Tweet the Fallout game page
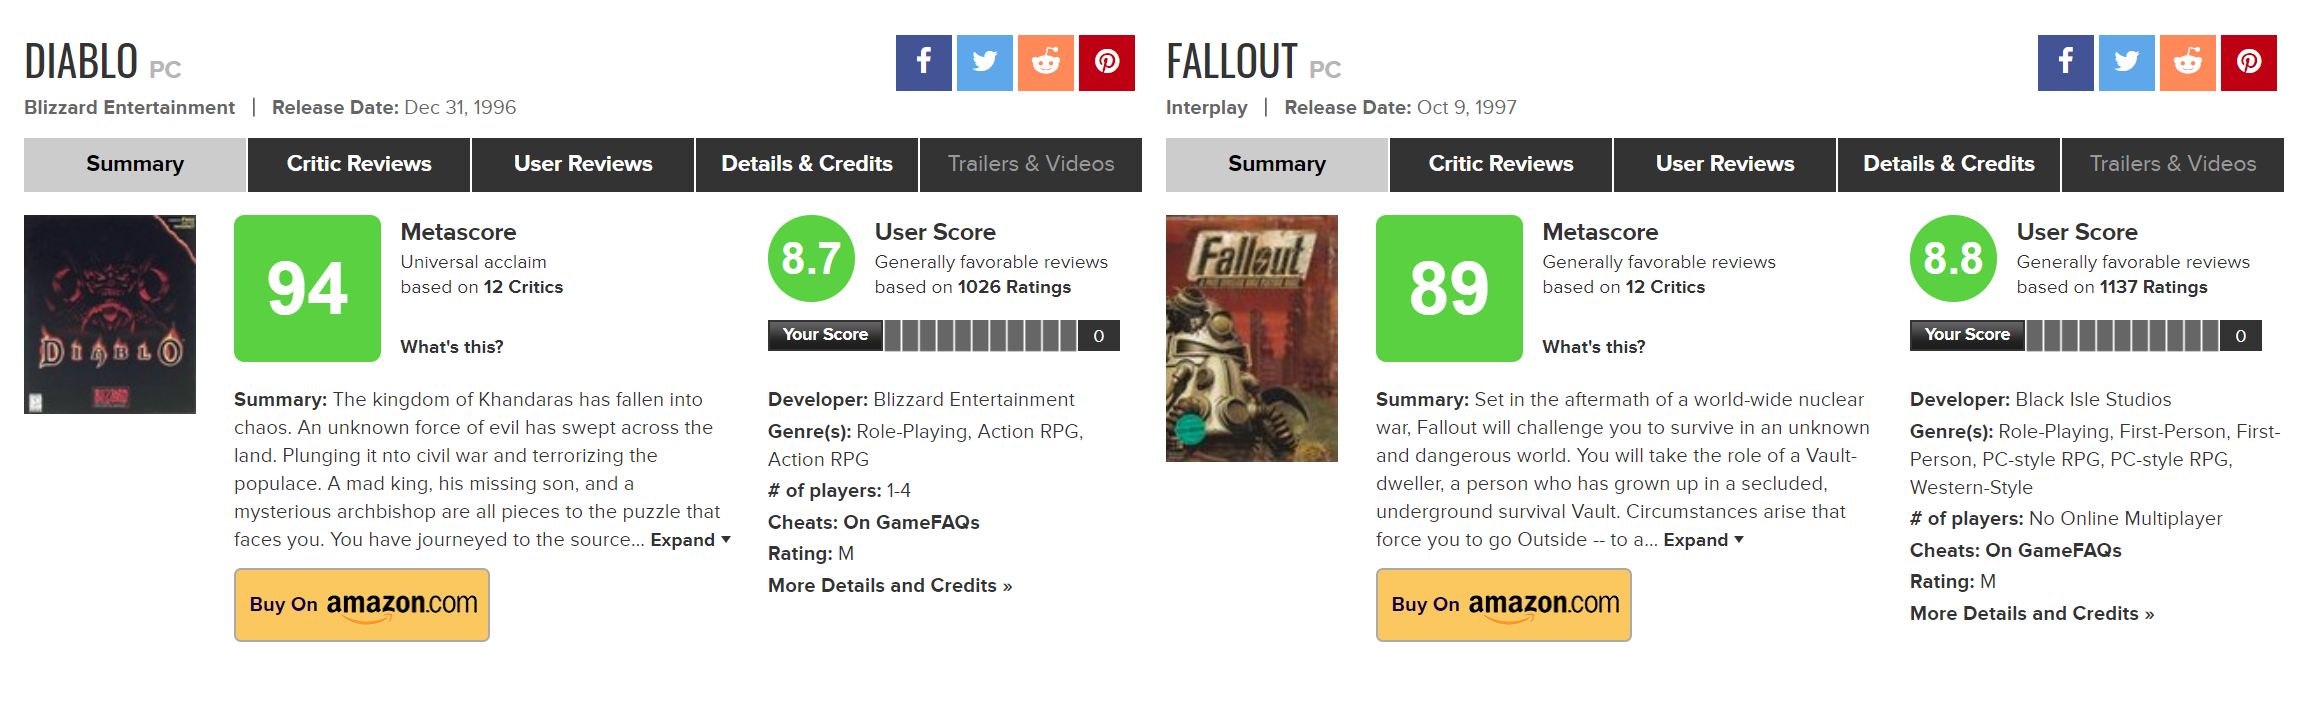The width and height of the screenshot is (2312, 704). point(2126,62)
